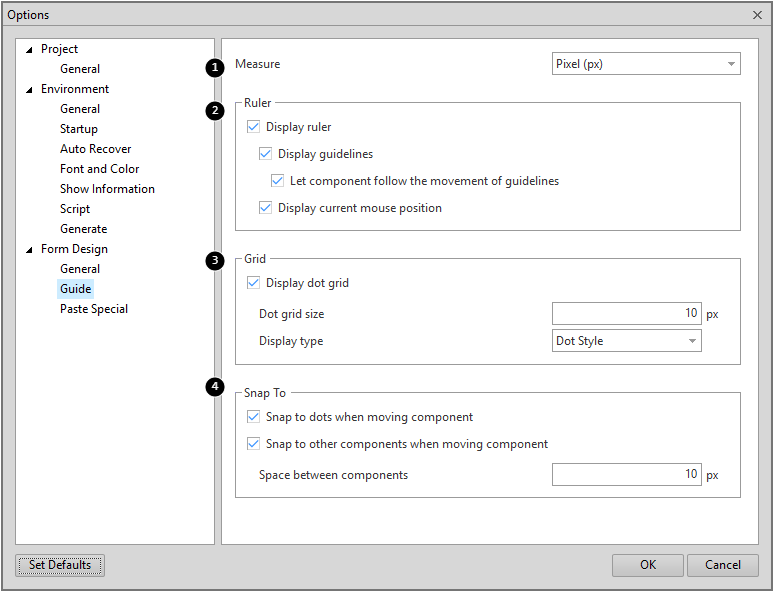Toggle Display guidelines checkbox
This screenshot has height=592, width=774.
click(265, 154)
